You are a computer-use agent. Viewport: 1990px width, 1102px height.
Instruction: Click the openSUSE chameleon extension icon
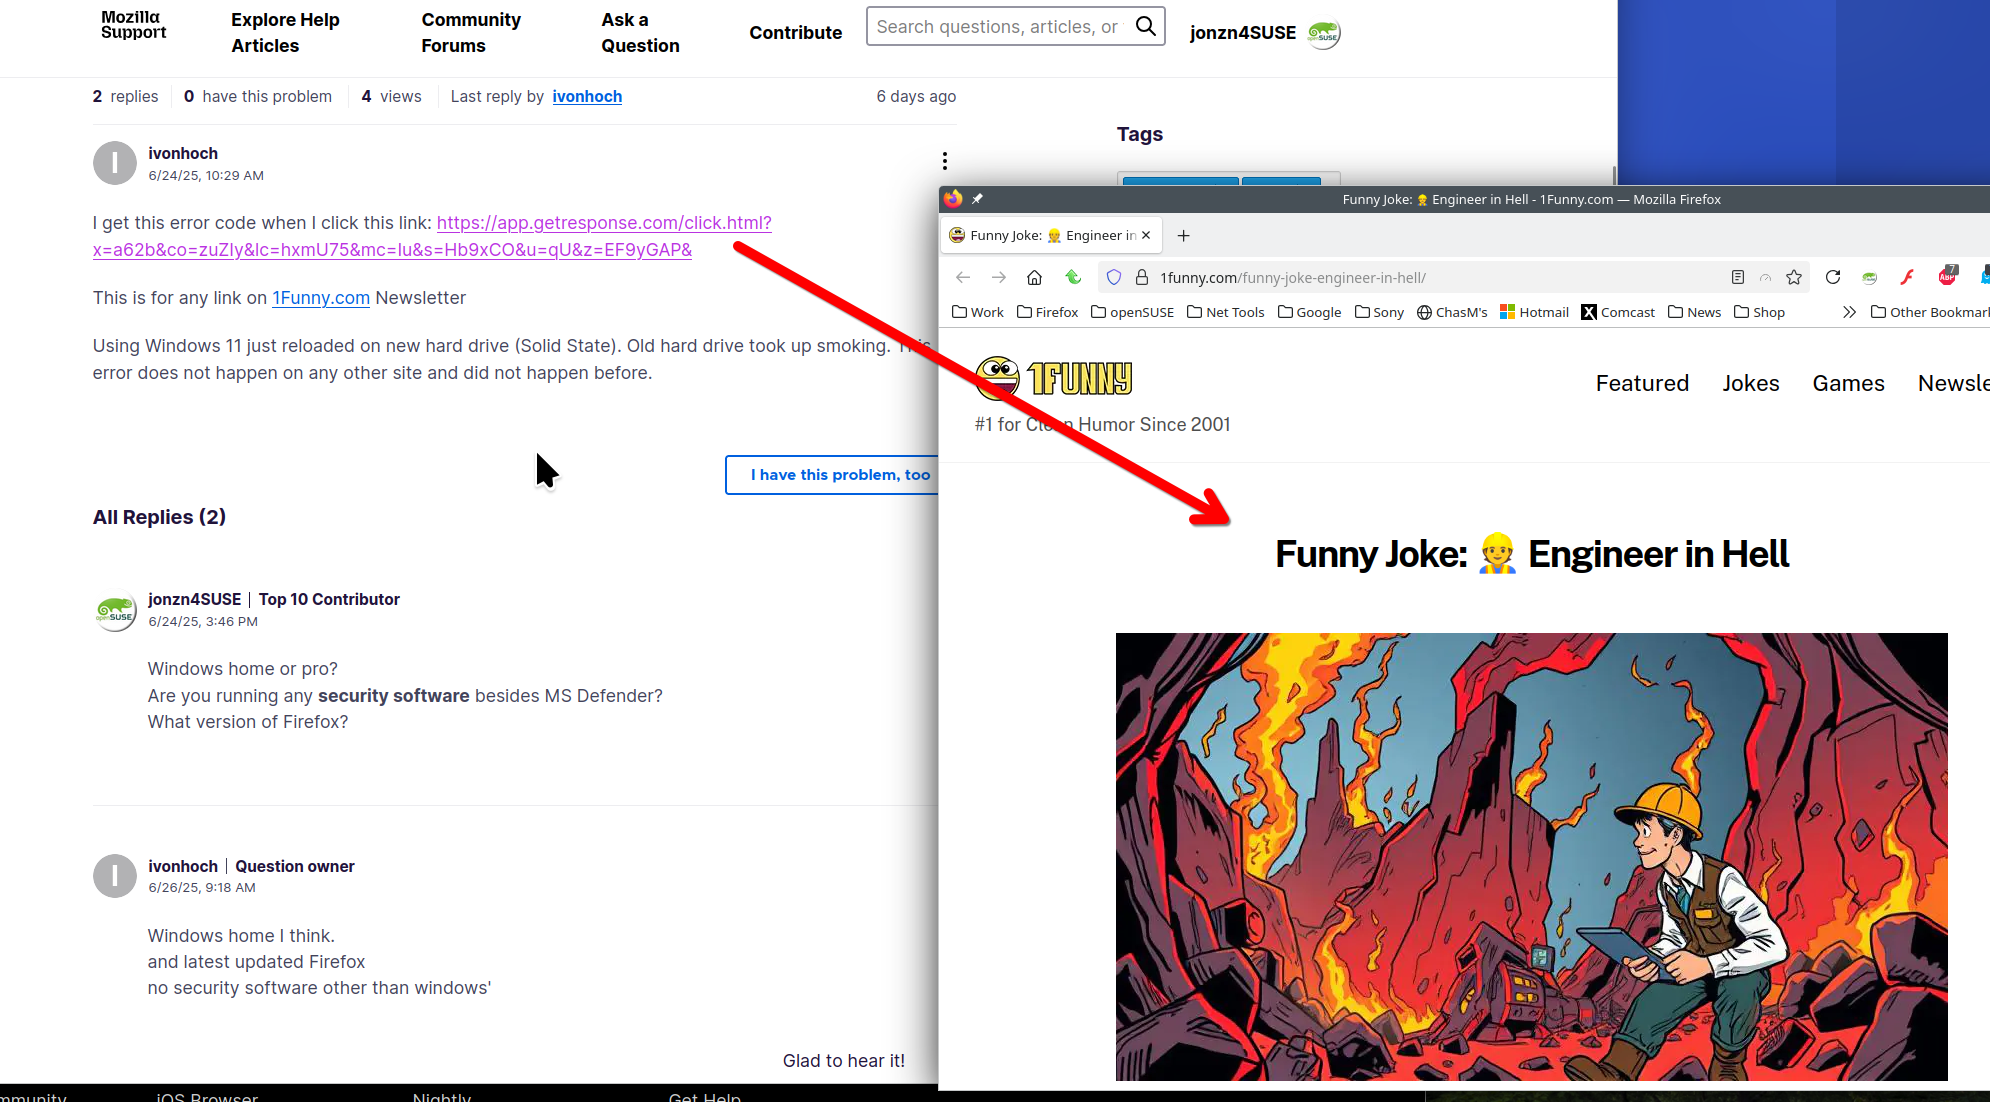coord(1869,278)
